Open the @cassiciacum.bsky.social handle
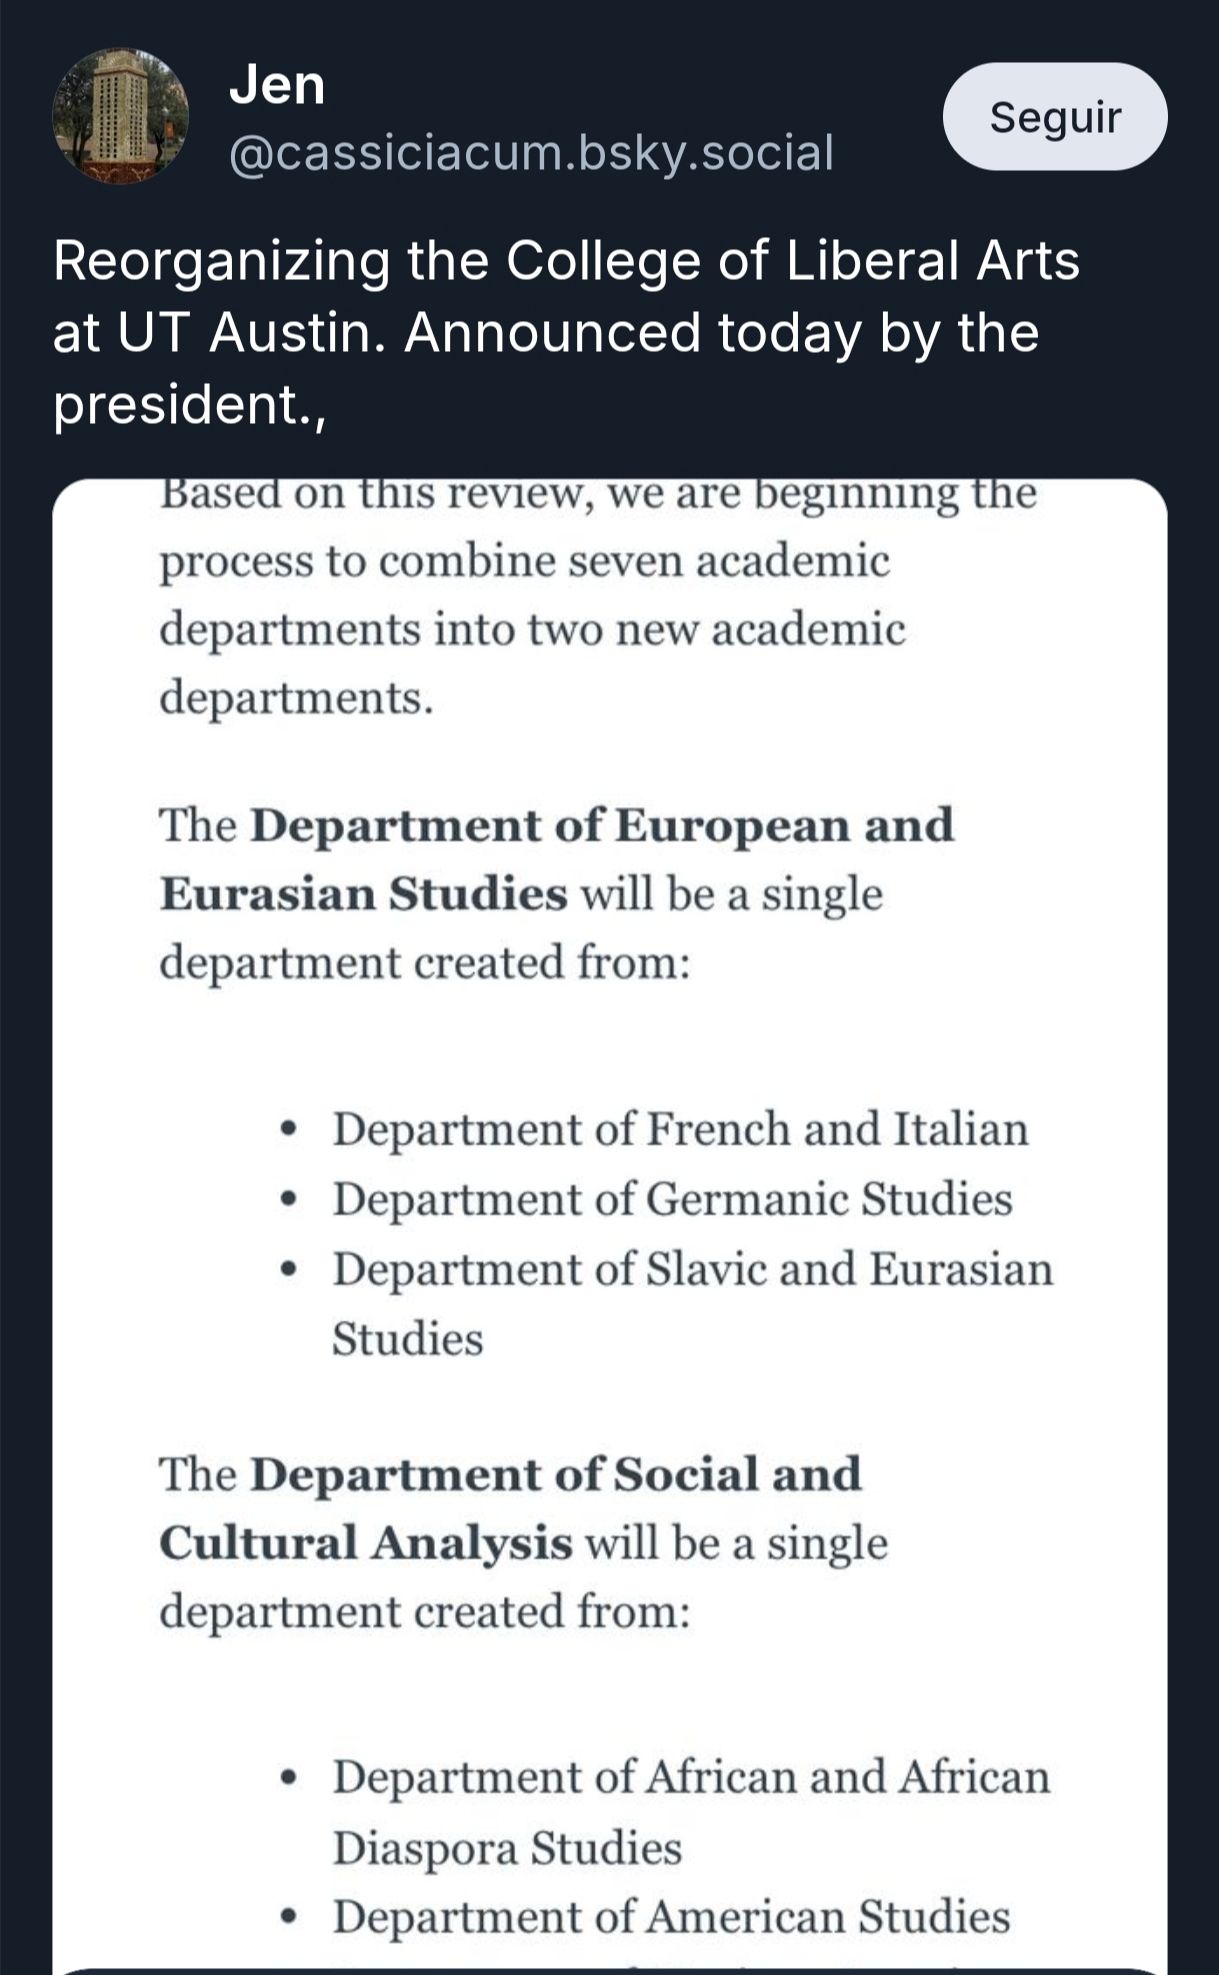This screenshot has width=1219, height=1975. click(531, 153)
